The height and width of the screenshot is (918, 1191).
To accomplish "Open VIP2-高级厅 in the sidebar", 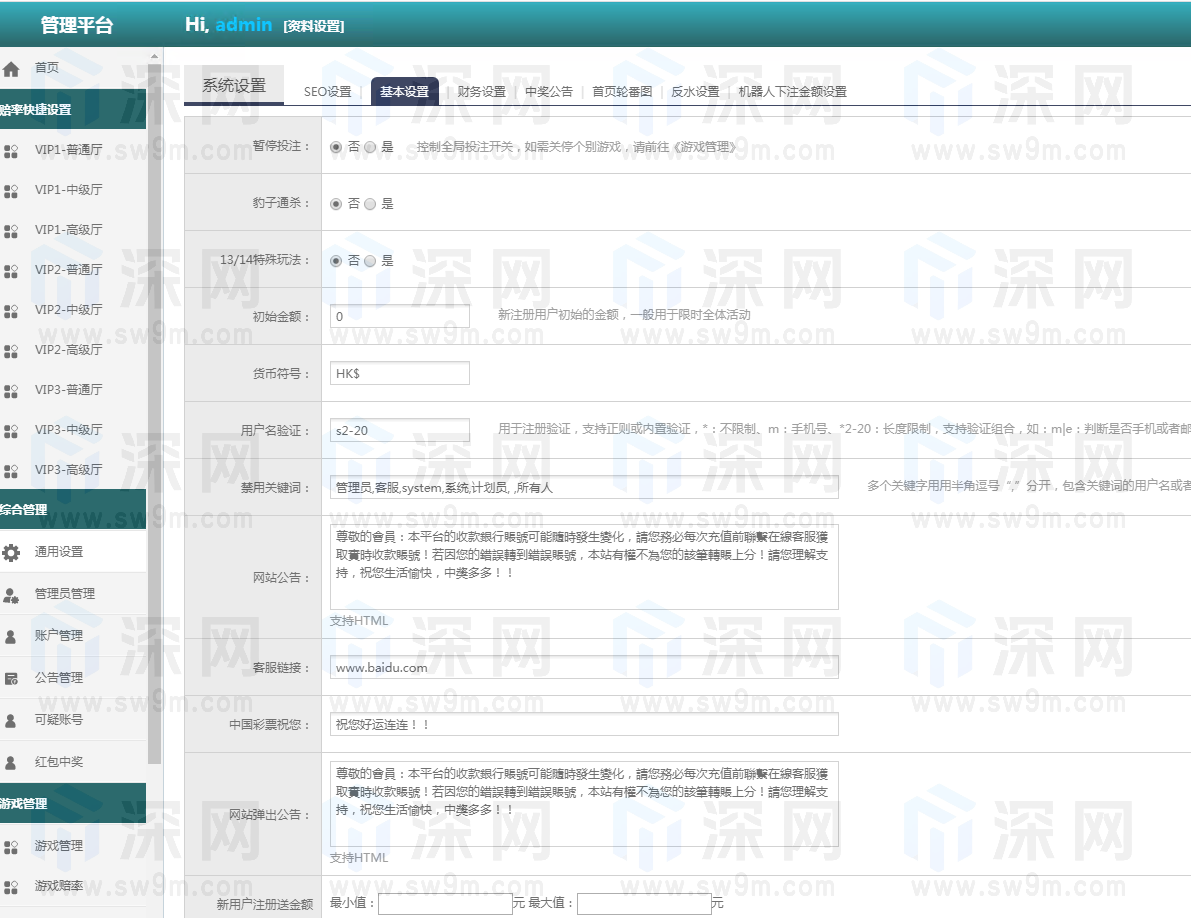I will [68, 350].
